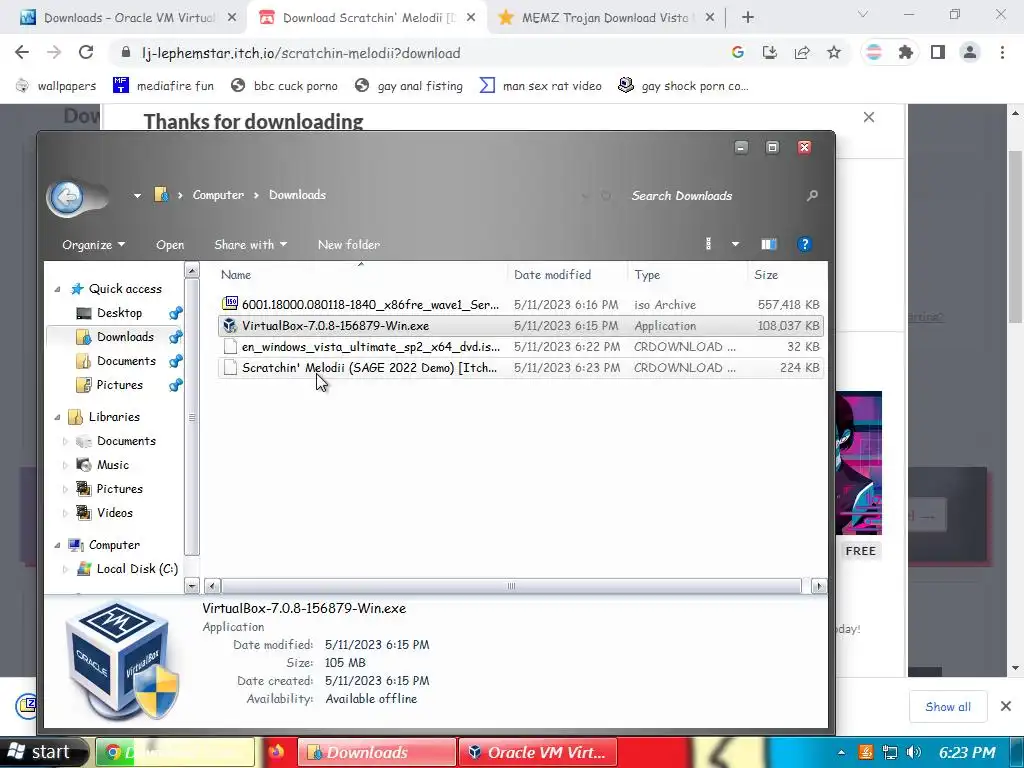Open the mediafire fun bookmark
Screen dimensions: 1024x768
point(163,86)
